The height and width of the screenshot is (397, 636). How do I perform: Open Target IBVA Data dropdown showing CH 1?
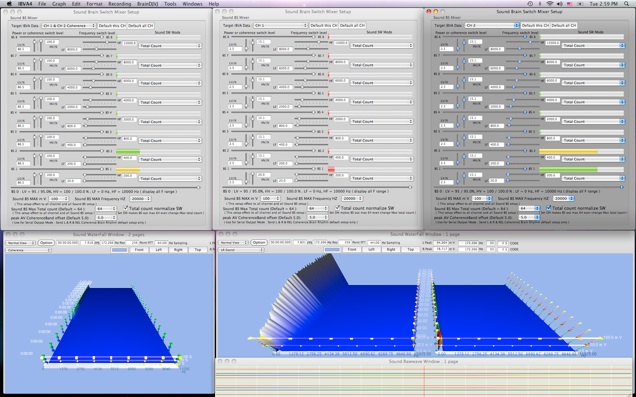[x=280, y=25]
